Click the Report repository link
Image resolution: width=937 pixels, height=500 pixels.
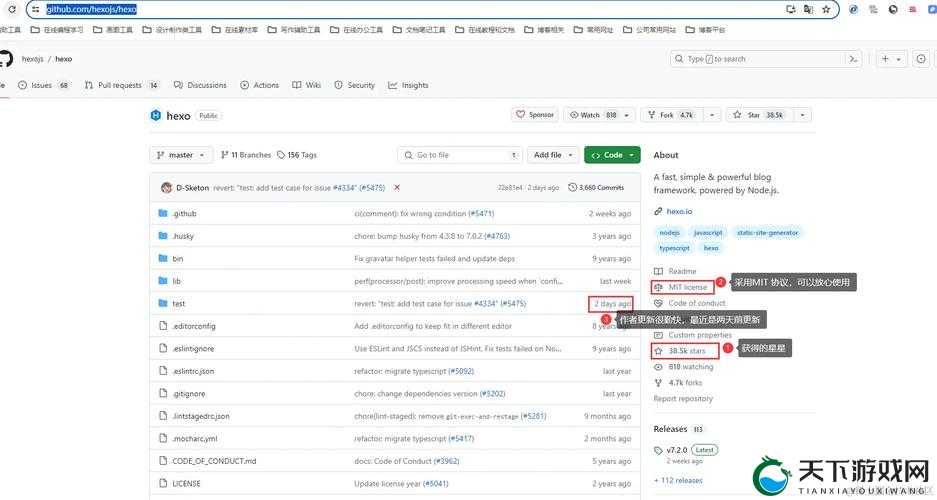click(x=683, y=398)
